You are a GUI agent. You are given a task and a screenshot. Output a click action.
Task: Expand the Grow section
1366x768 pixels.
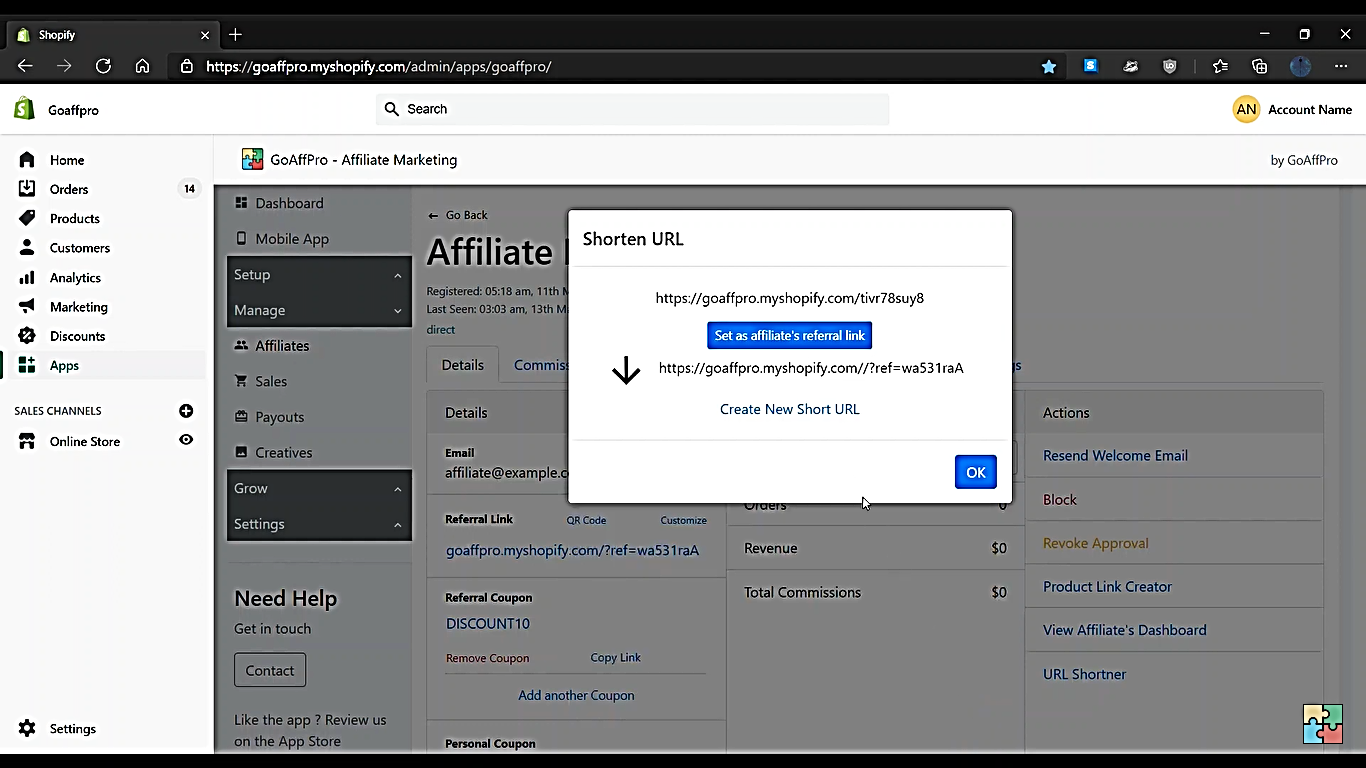tap(319, 488)
